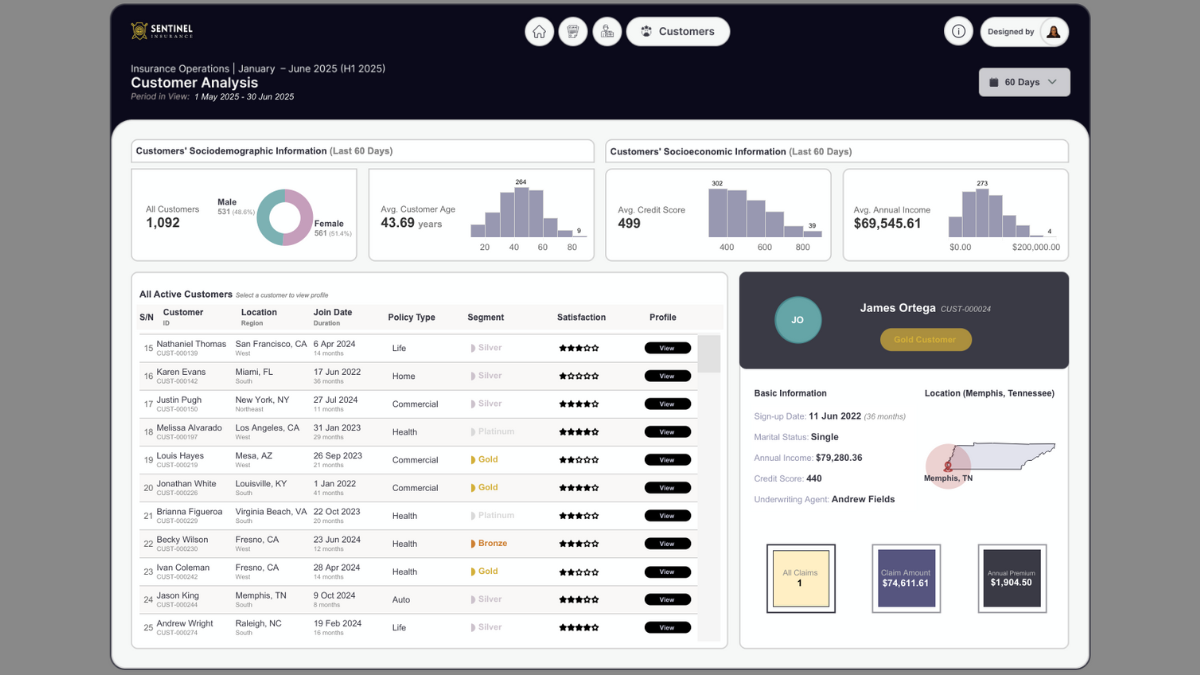The width and height of the screenshot is (1200, 675).
Task: Click the Claim Amount purple tile
Action: pyautogui.click(x=905, y=578)
